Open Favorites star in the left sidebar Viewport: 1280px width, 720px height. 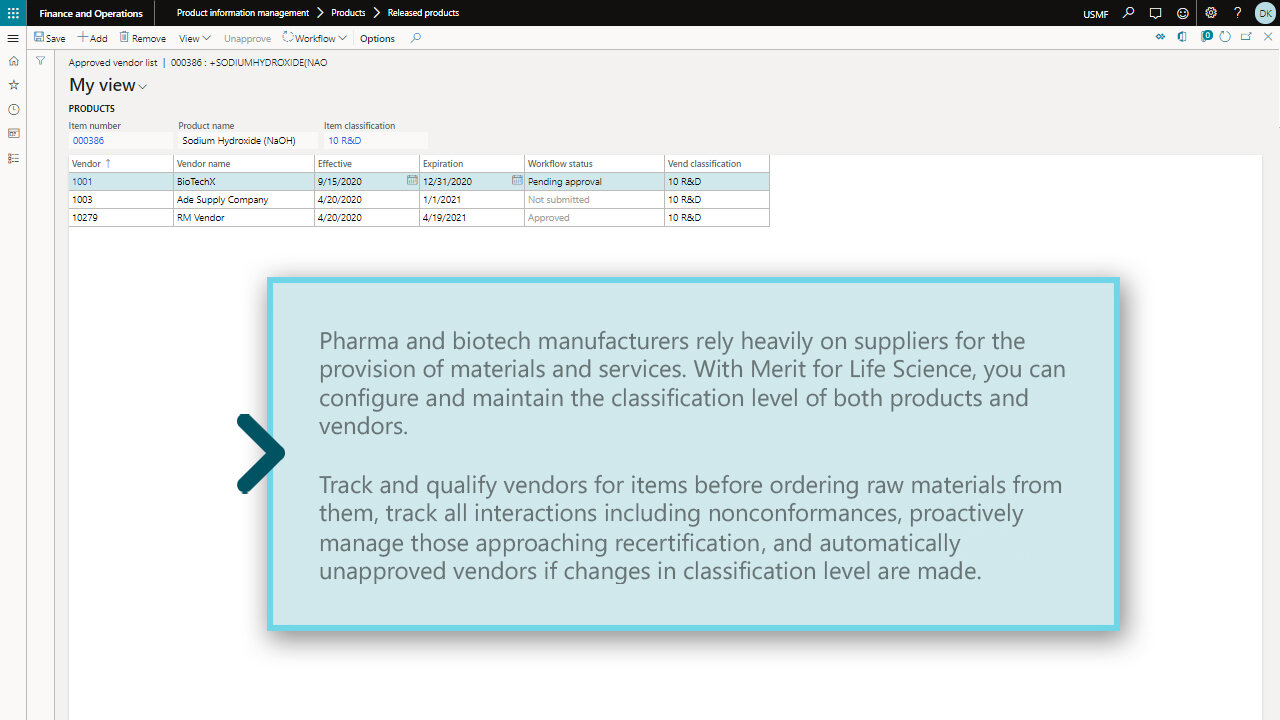(13, 85)
